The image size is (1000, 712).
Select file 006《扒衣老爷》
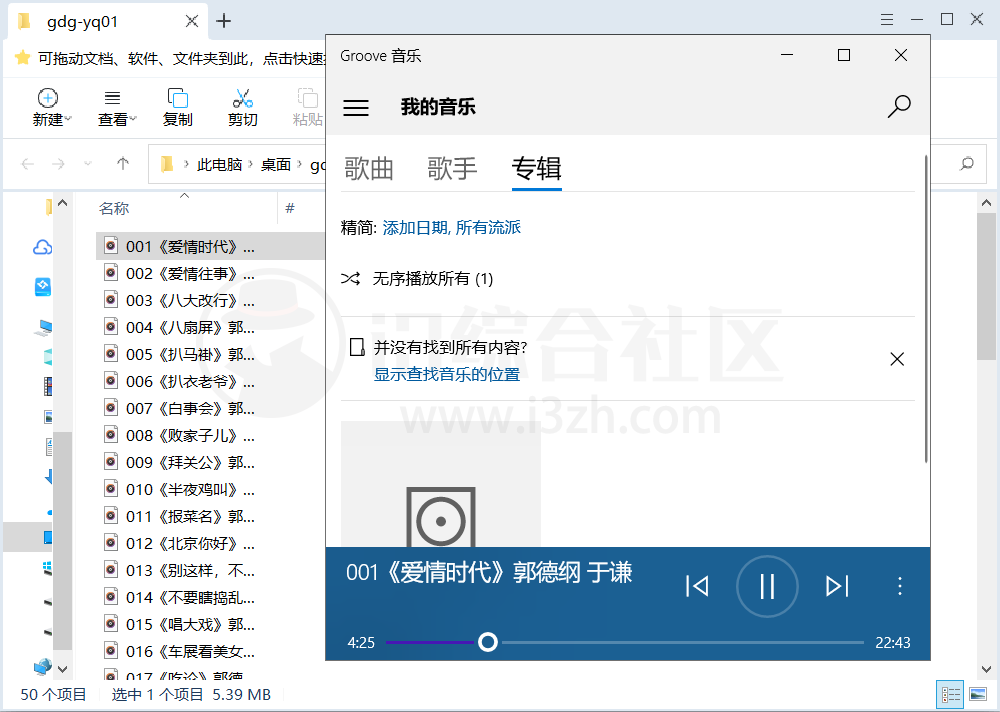pos(190,382)
